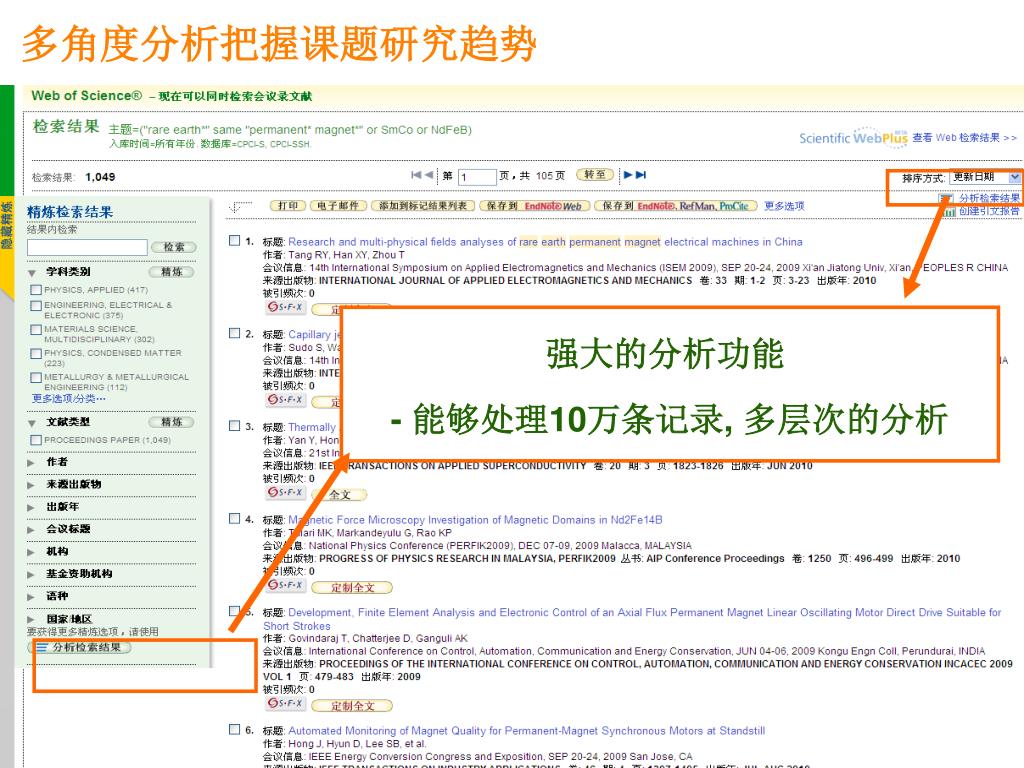Select checkbox for result 2
The image size is (1024, 768).
[x=234, y=334]
